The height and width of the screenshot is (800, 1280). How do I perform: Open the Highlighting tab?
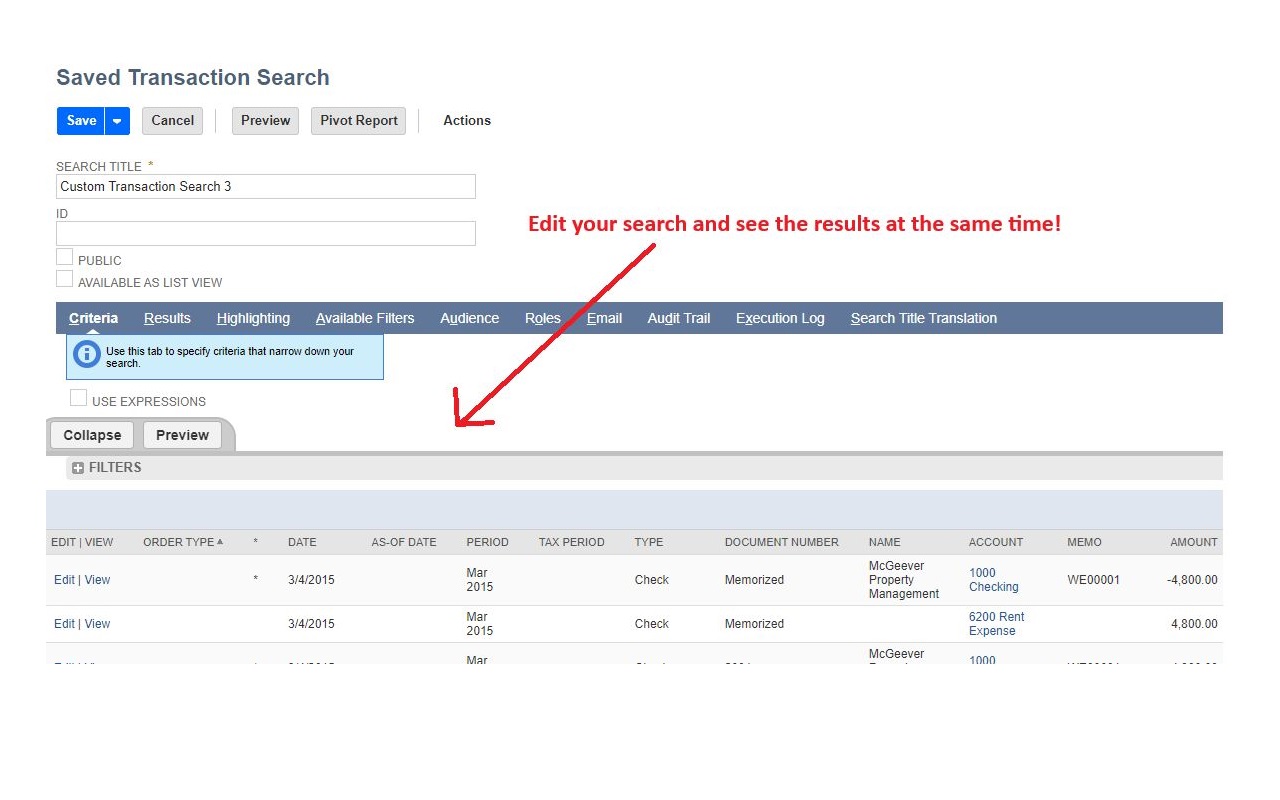click(x=253, y=318)
